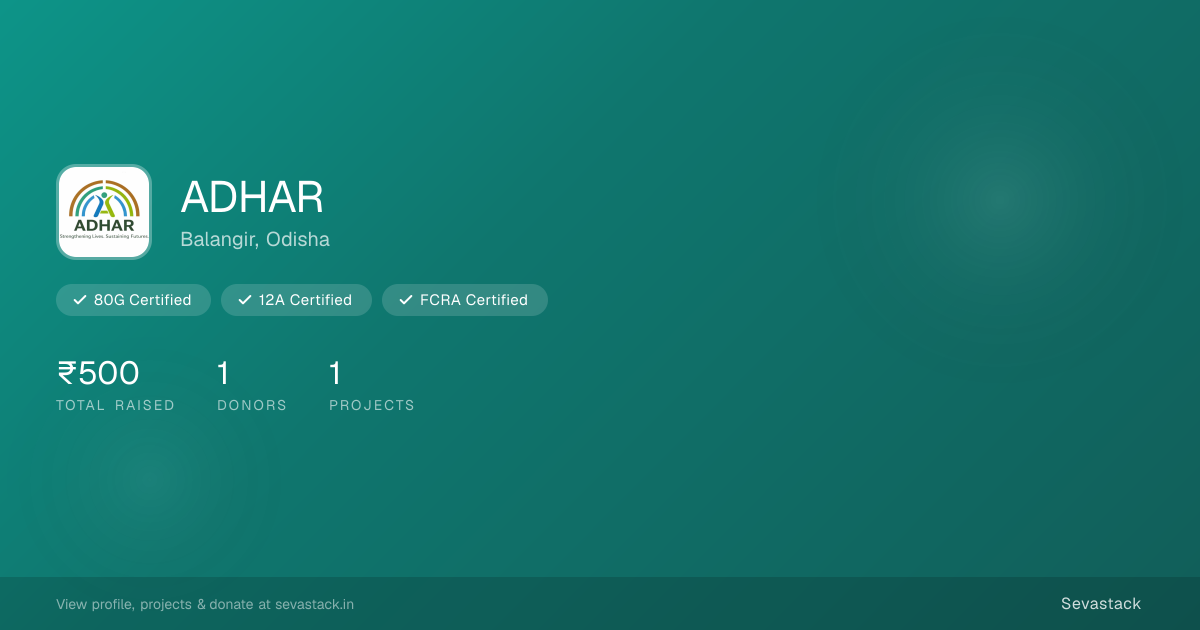Click the checkmark icon in 12A badge
The image size is (1200, 630).
click(245, 300)
